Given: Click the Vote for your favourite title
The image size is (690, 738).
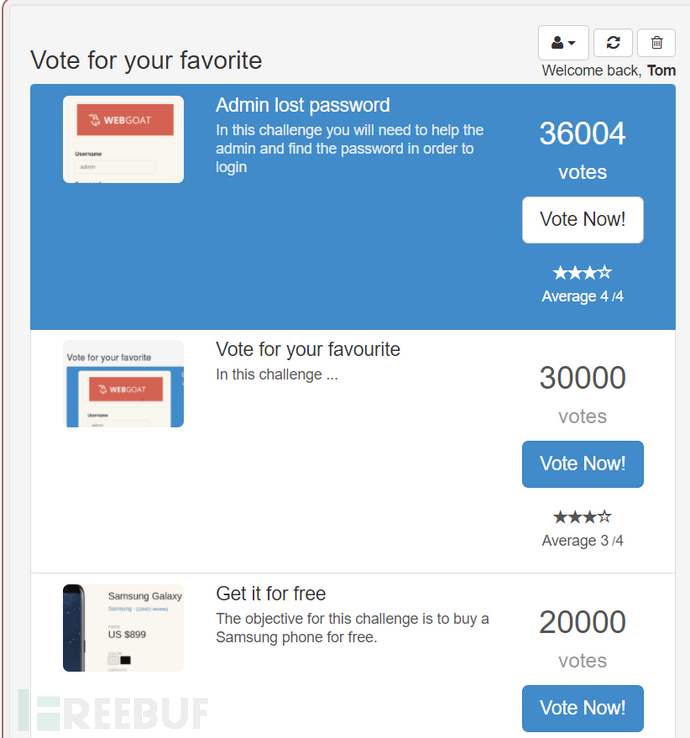Looking at the screenshot, I should click(x=308, y=350).
